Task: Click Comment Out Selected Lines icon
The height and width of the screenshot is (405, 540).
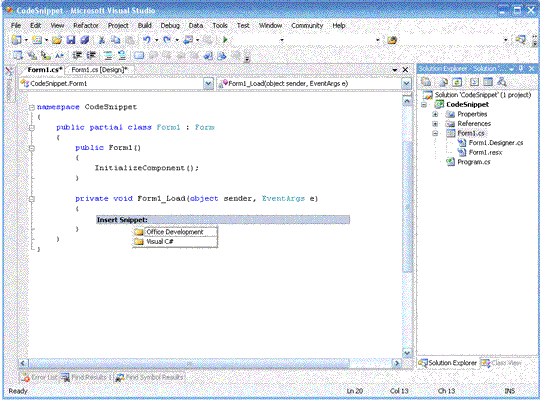Action: (108, 55)
